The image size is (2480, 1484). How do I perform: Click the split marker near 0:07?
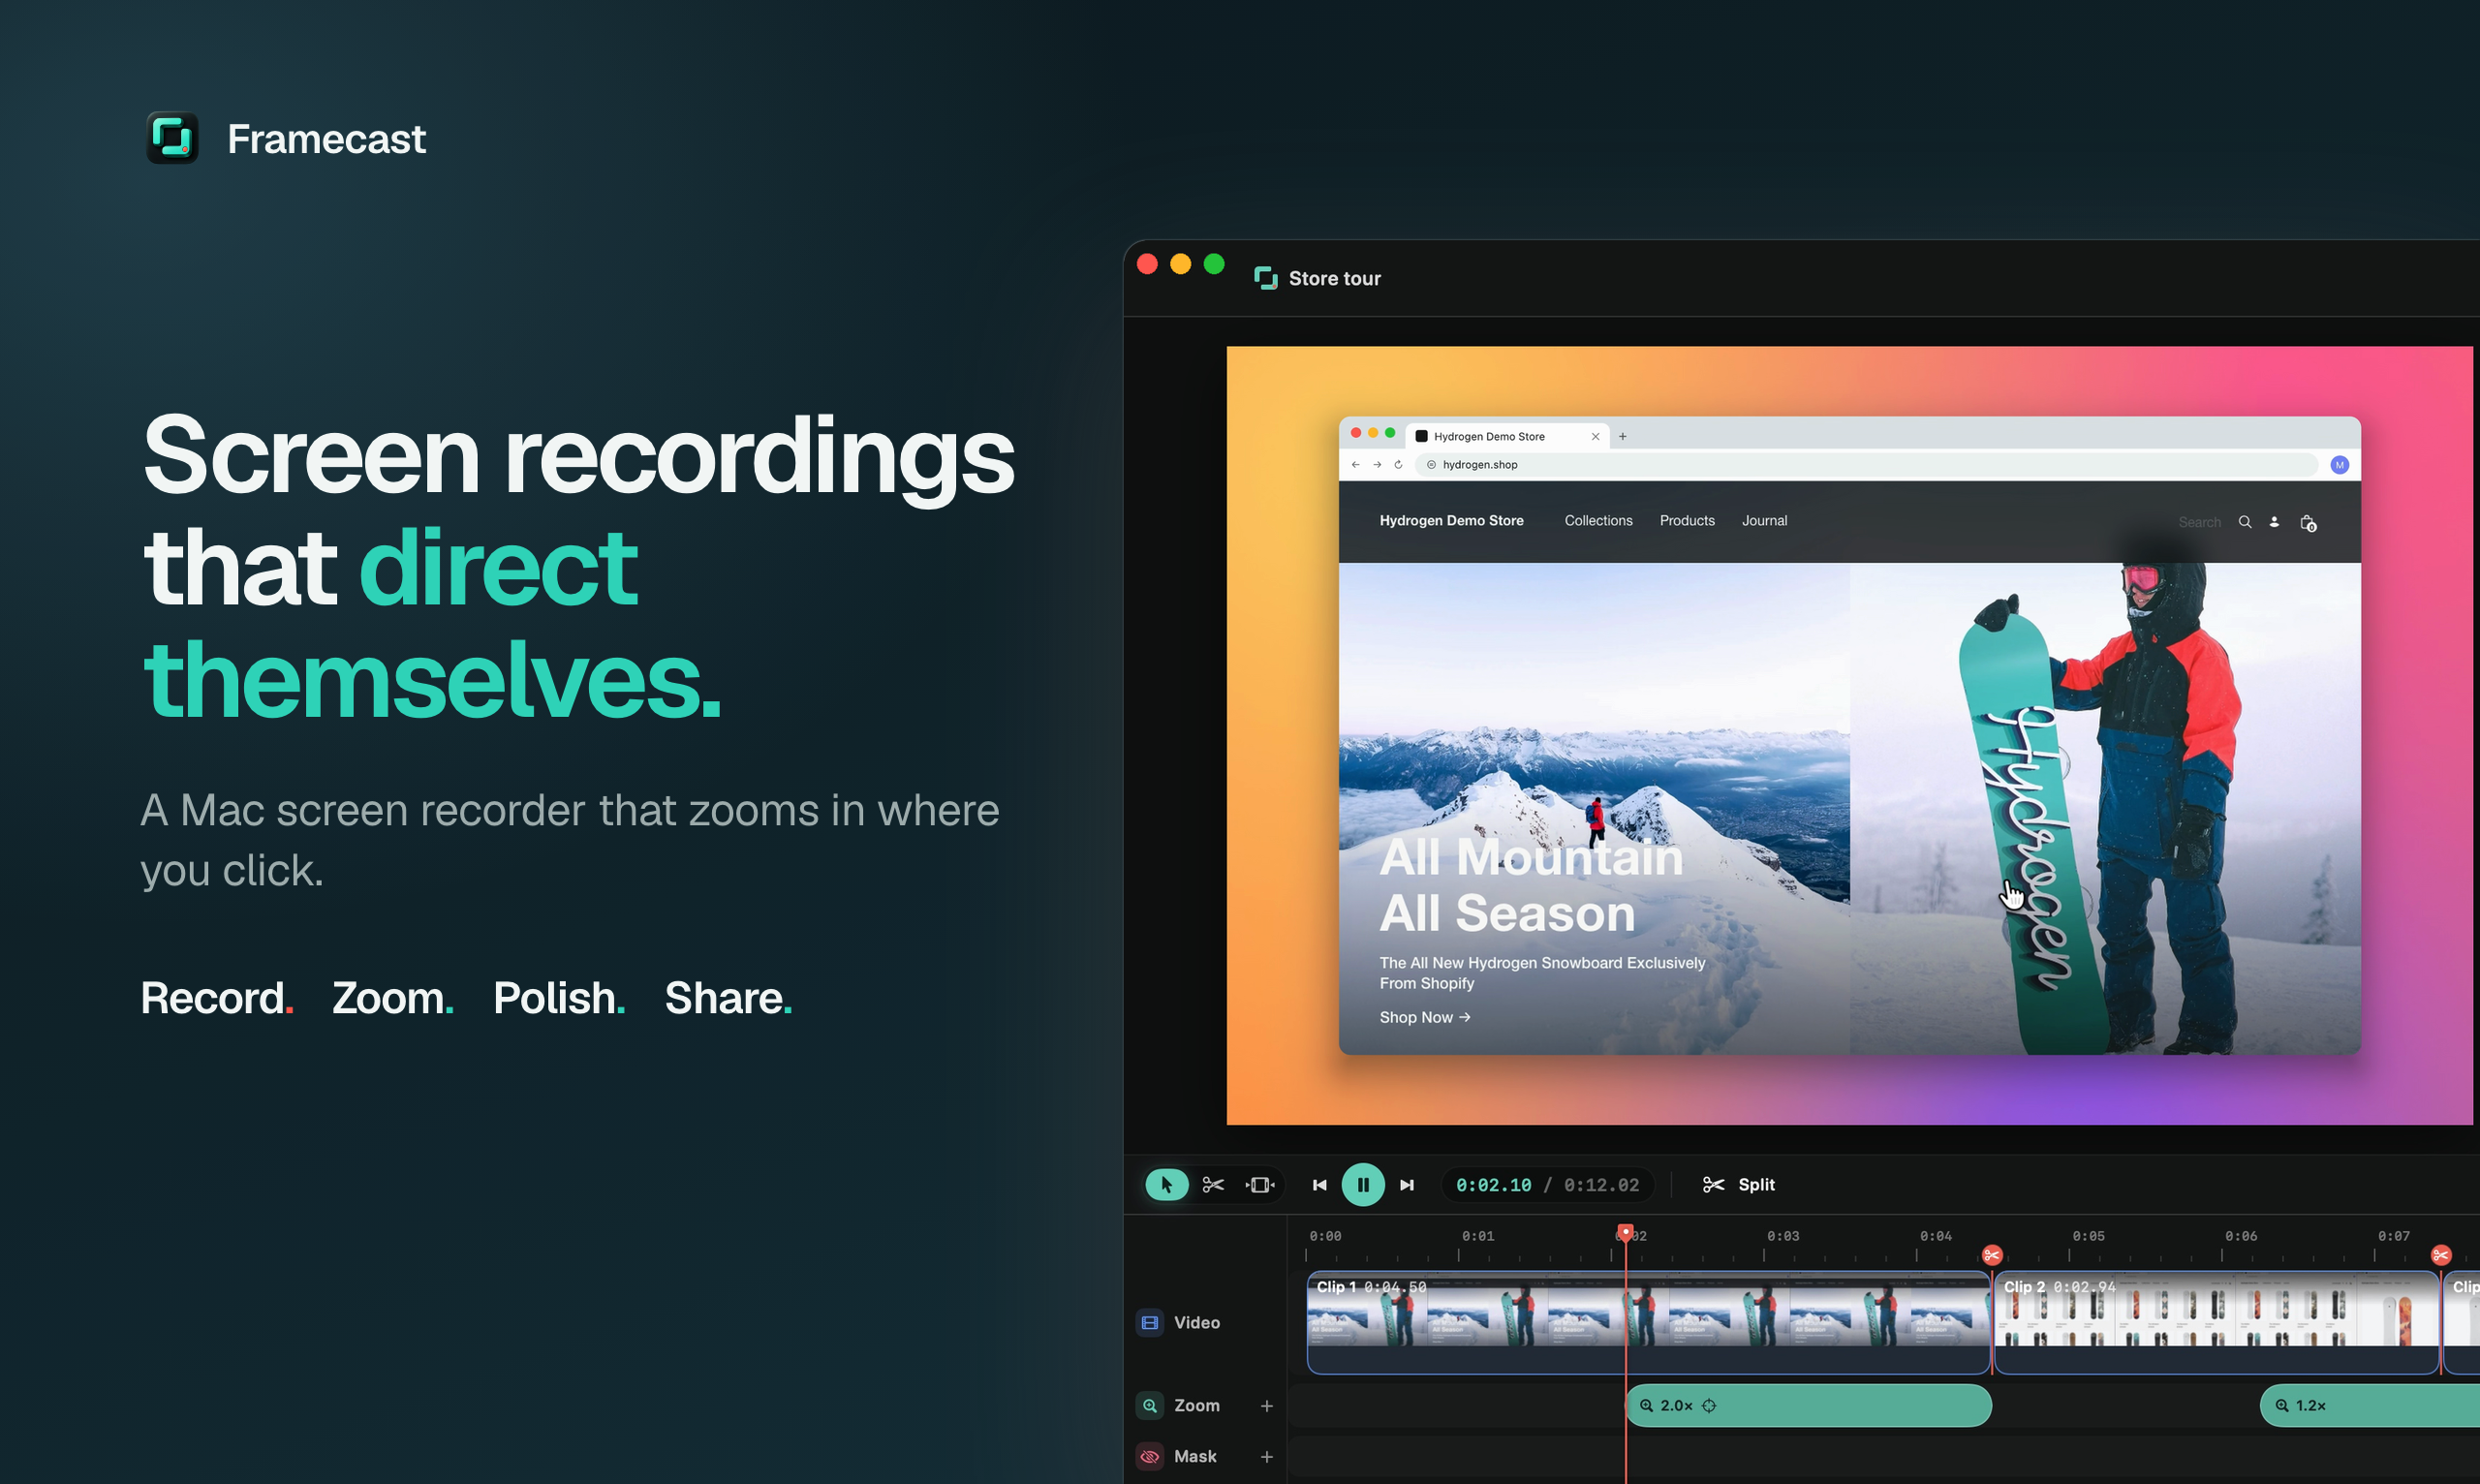coord(2441,1256)
